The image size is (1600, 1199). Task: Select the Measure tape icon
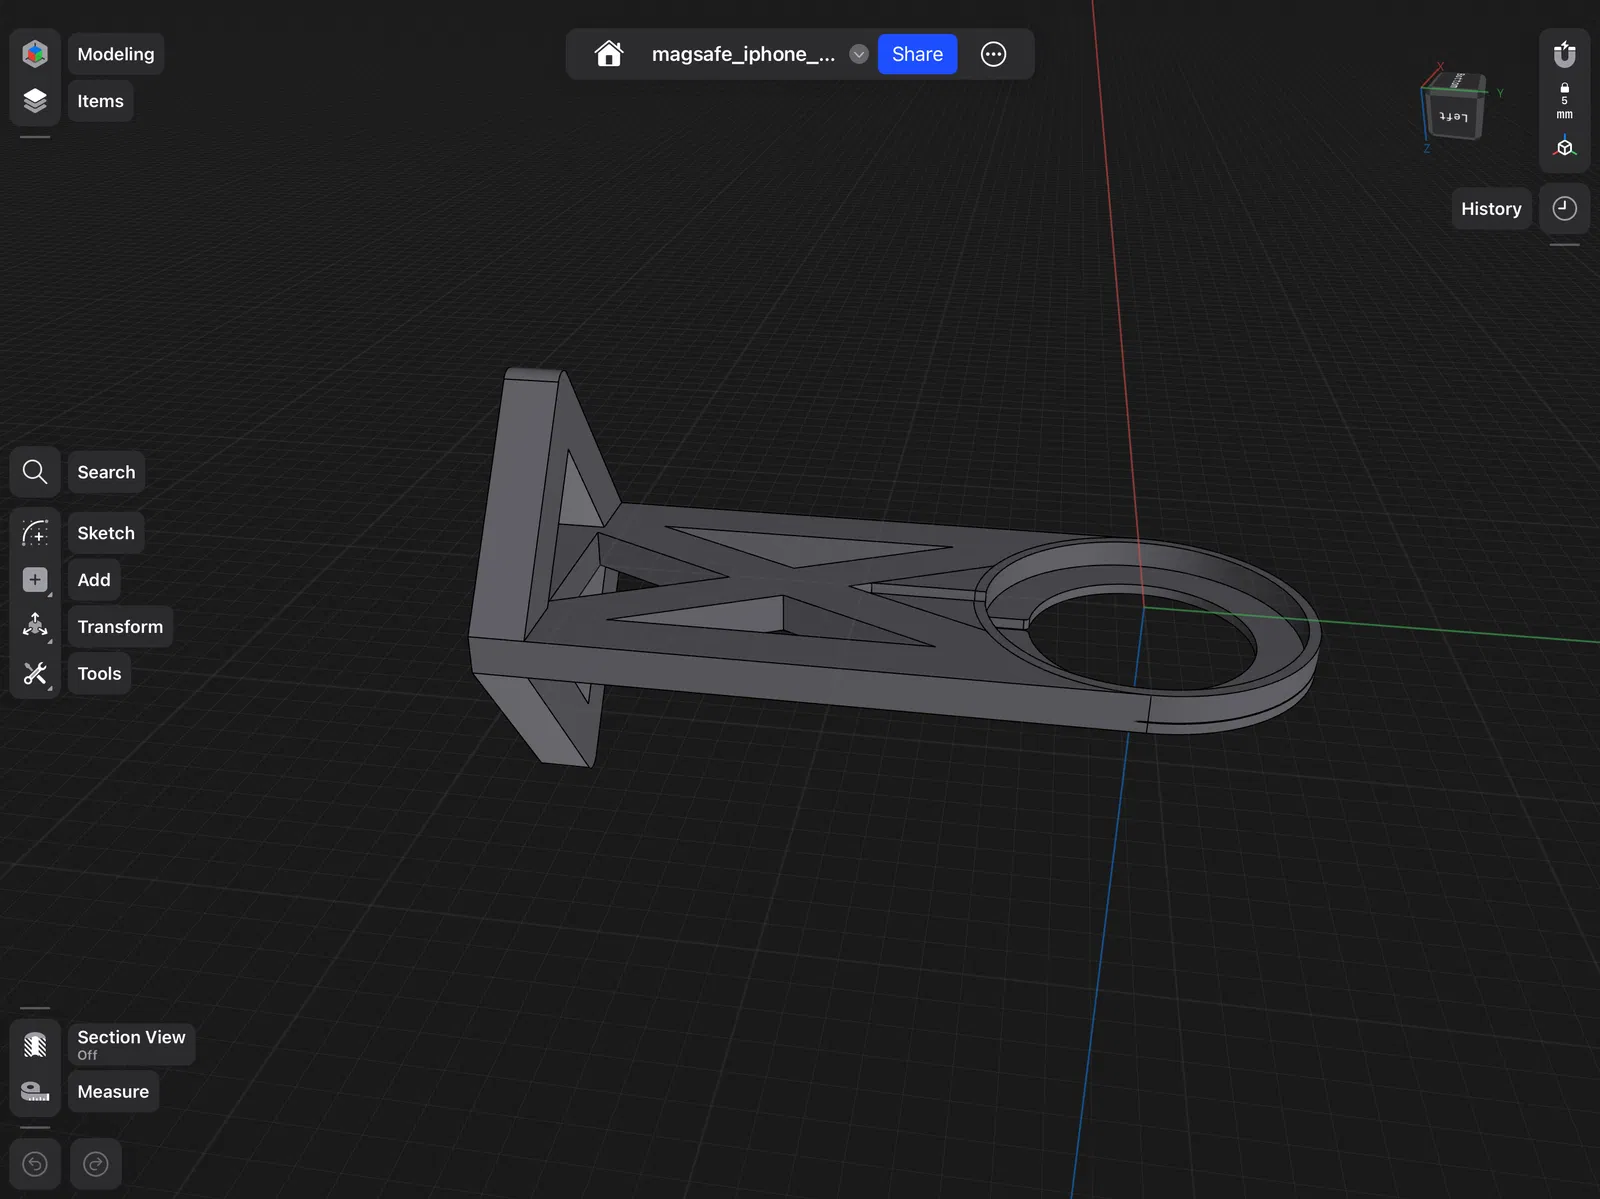point(35,1092)
